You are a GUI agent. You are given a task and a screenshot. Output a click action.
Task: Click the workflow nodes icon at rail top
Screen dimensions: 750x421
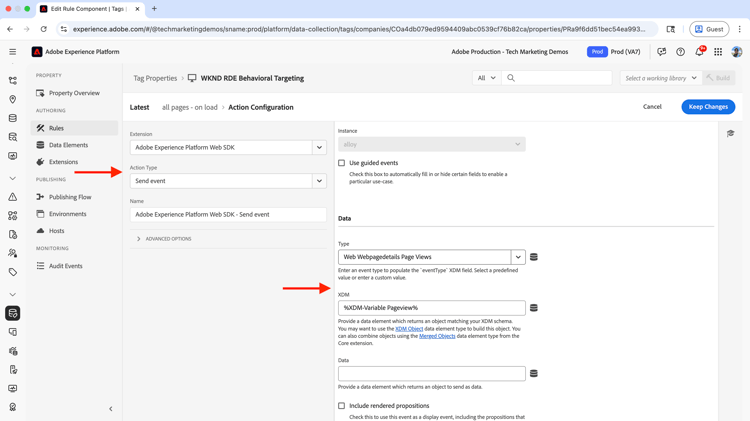[x=13, y=80]
